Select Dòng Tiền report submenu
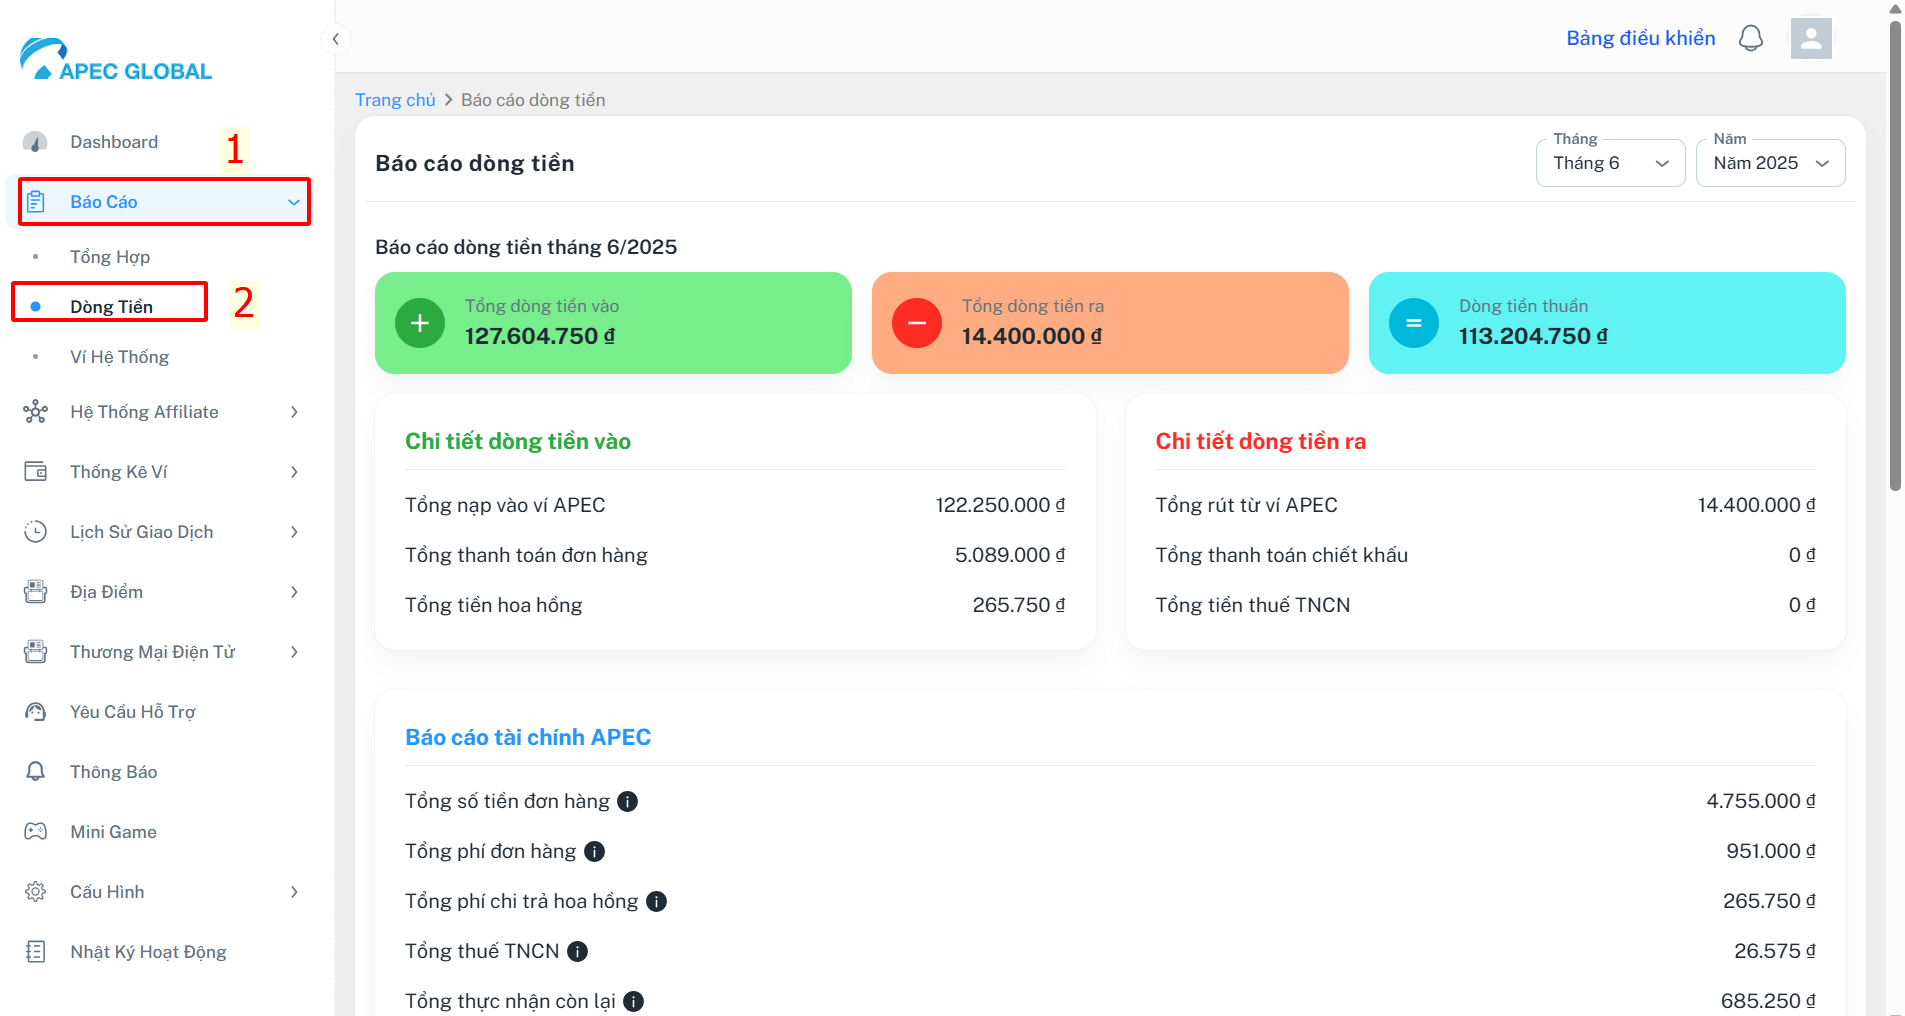The width and height of the screenshot is (1905, 1016). (x=111, y=307)
